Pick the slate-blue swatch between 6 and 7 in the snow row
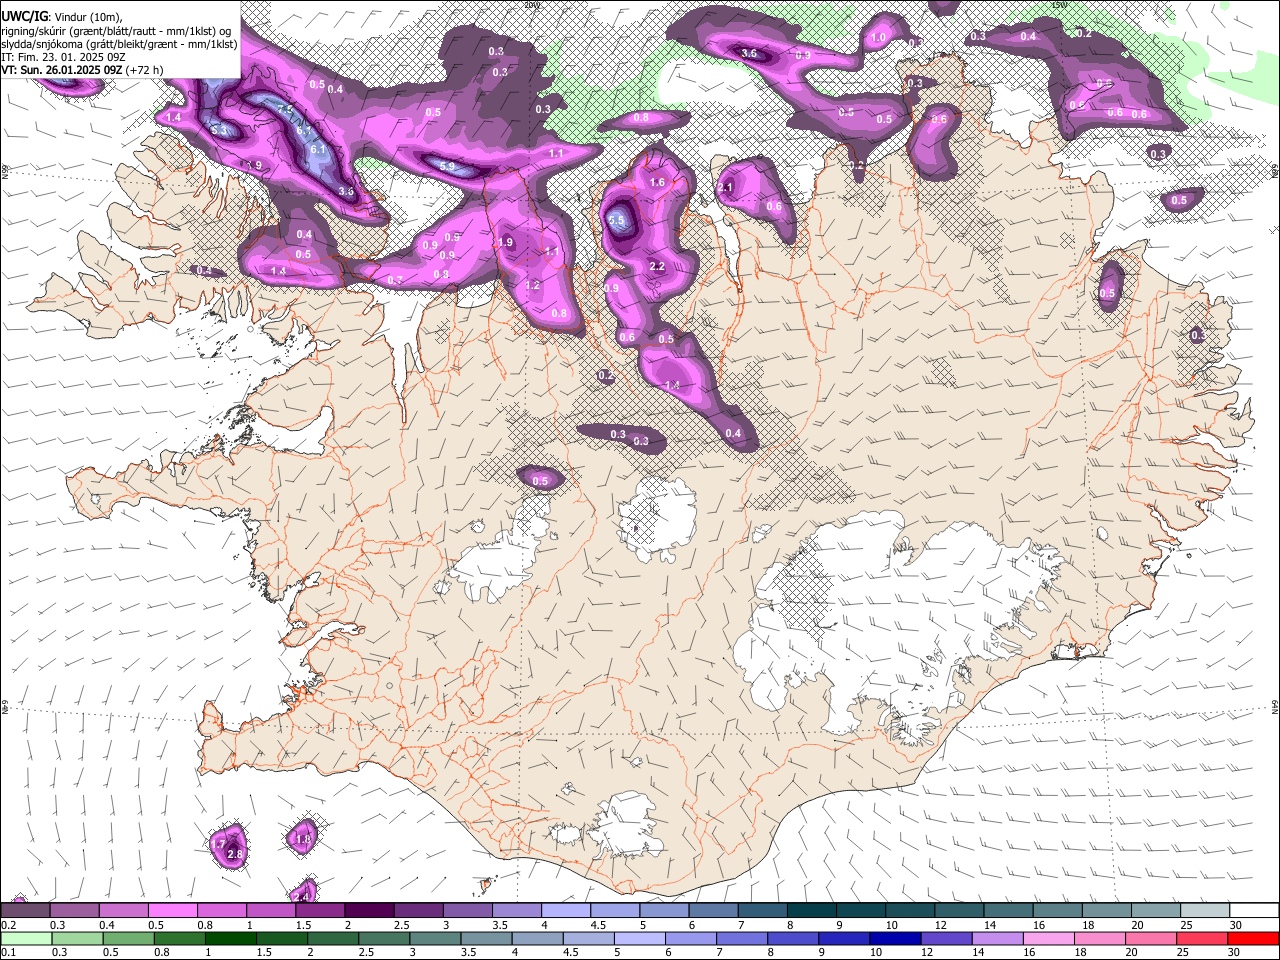The height and width of the screenshot is (960, 1280). click(x=713, y=910)
